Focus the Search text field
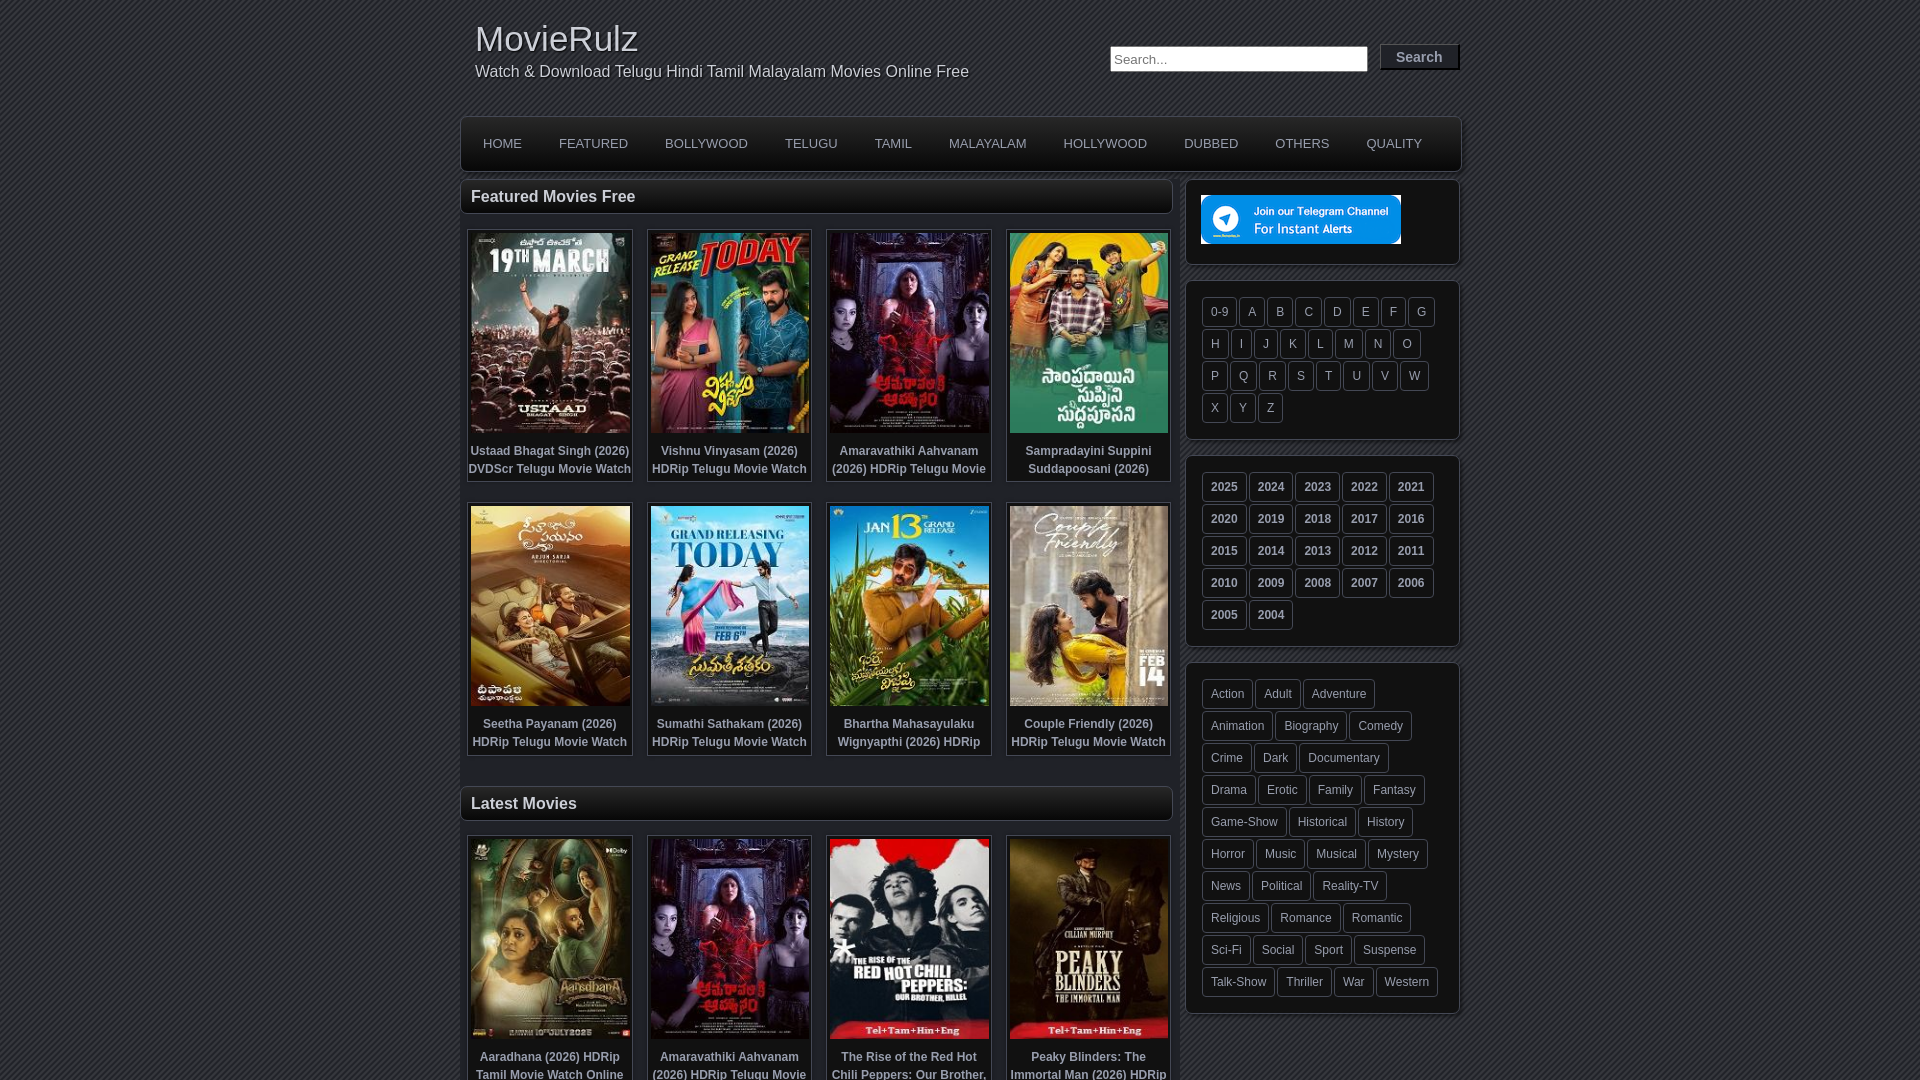 [1238, 59]
